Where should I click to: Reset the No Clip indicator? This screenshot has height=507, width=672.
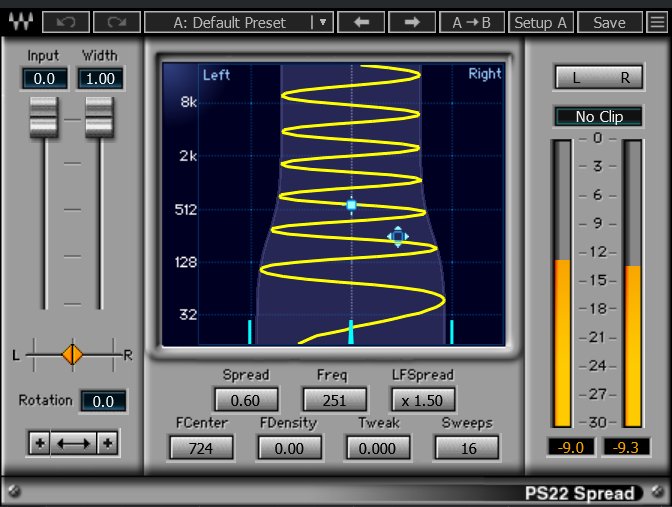(599, 117)
